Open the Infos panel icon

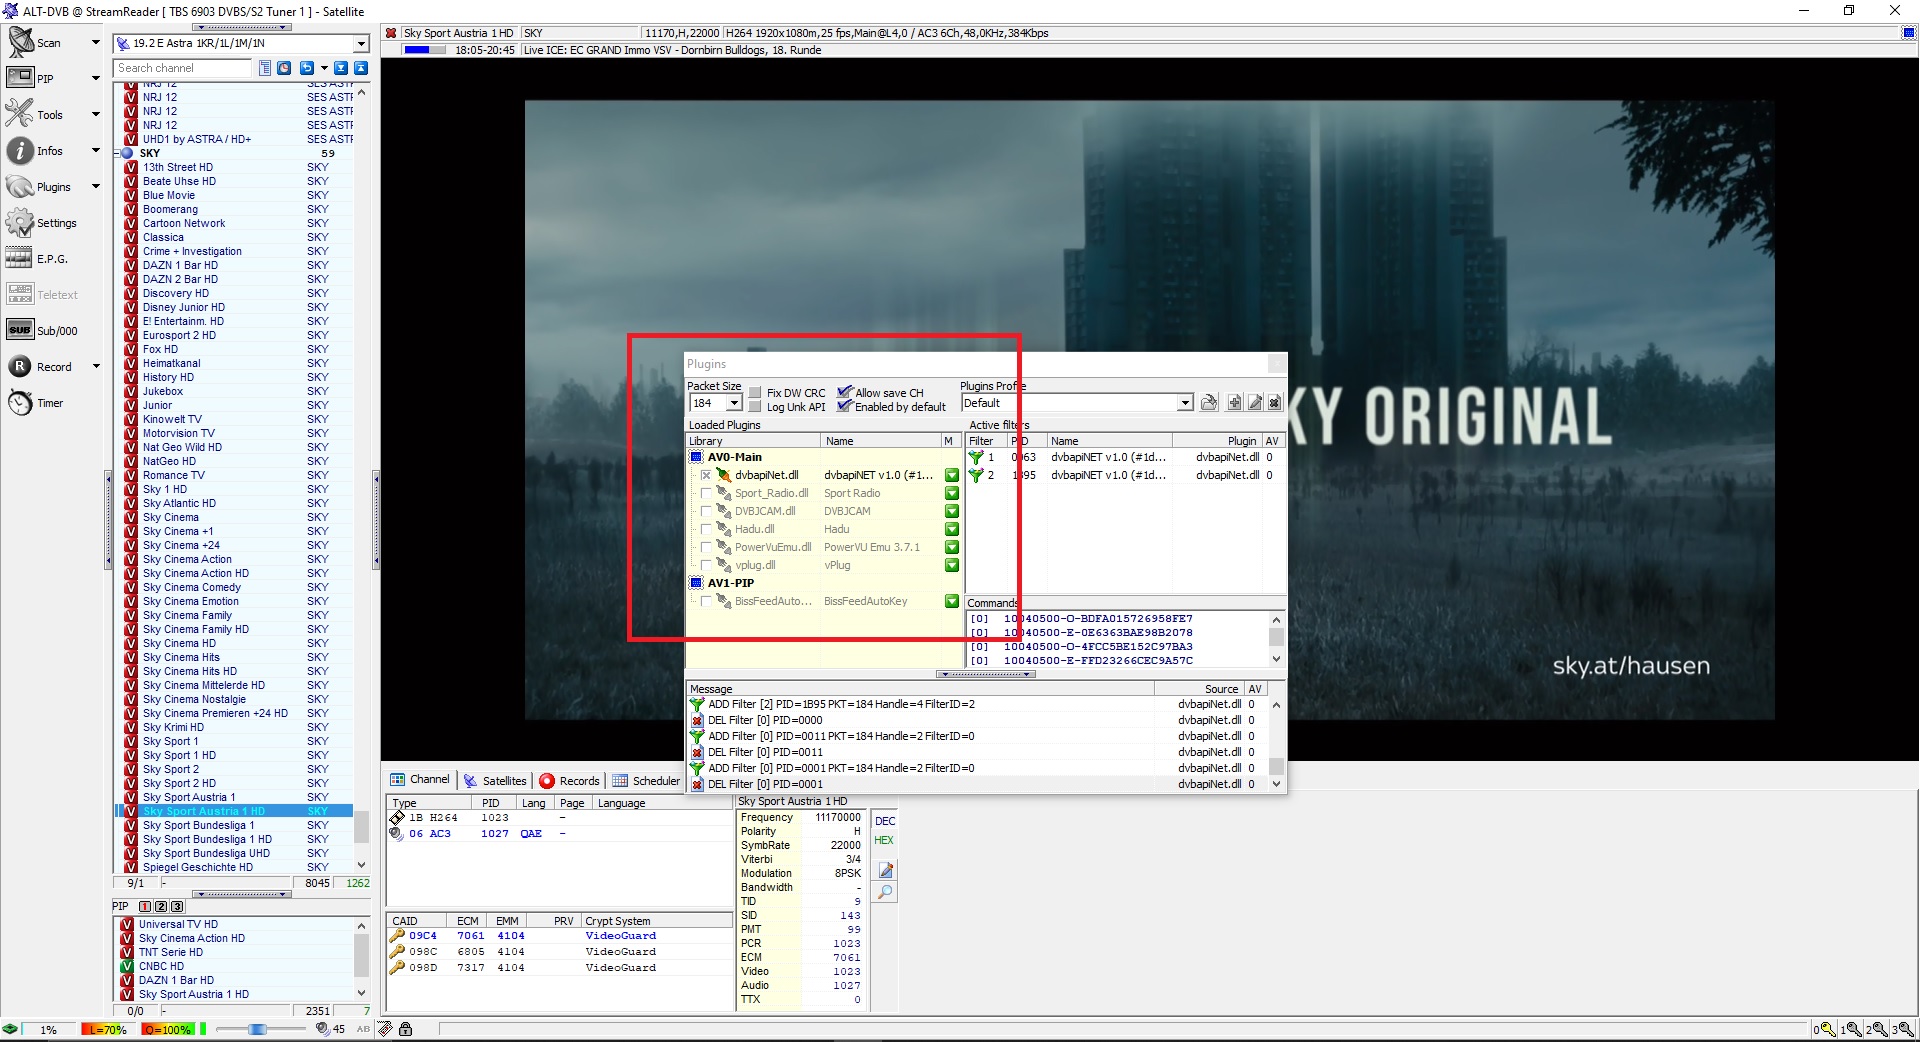(x=21, y=150)
